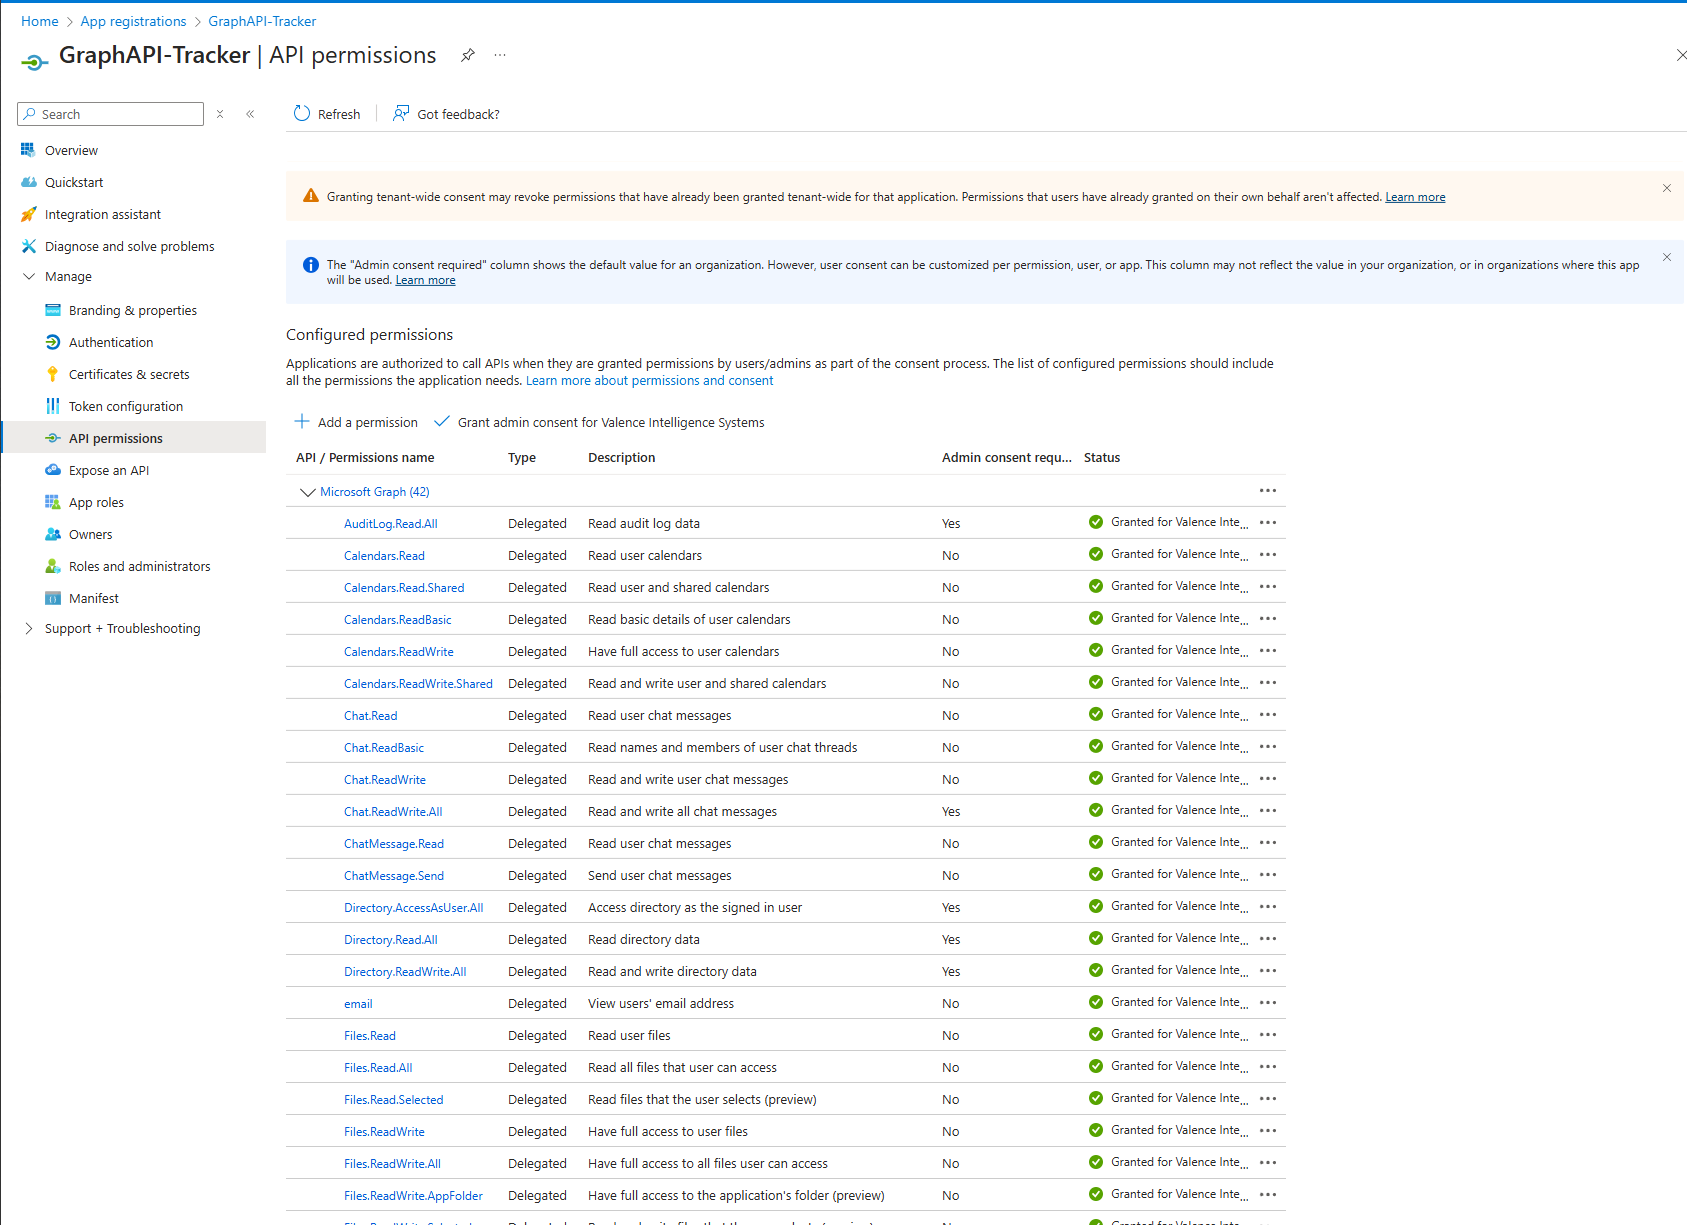This screenshot has width=1687, height=1225.
Task: Open Learn more in orange warning
Action: 1415,197
